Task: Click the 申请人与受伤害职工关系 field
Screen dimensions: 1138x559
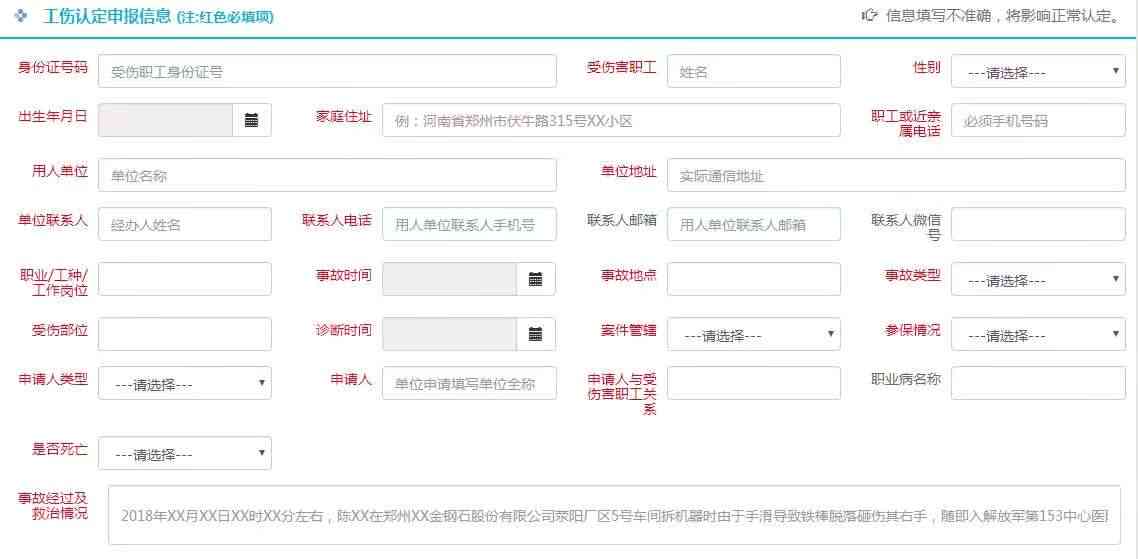Action: 754,383
